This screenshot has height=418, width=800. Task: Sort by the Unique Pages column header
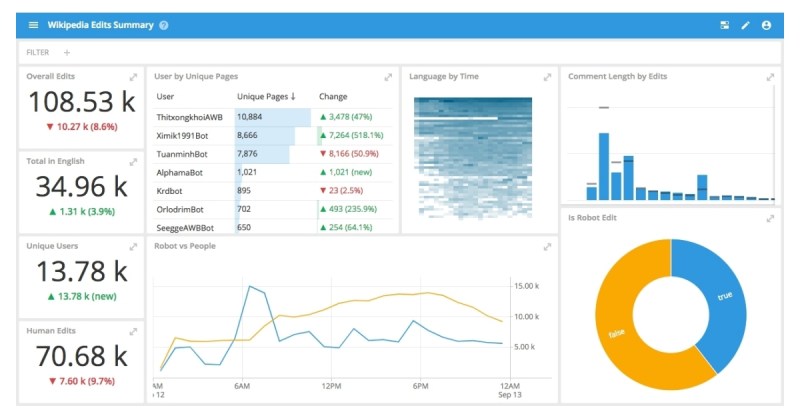(x=264, y=97)
